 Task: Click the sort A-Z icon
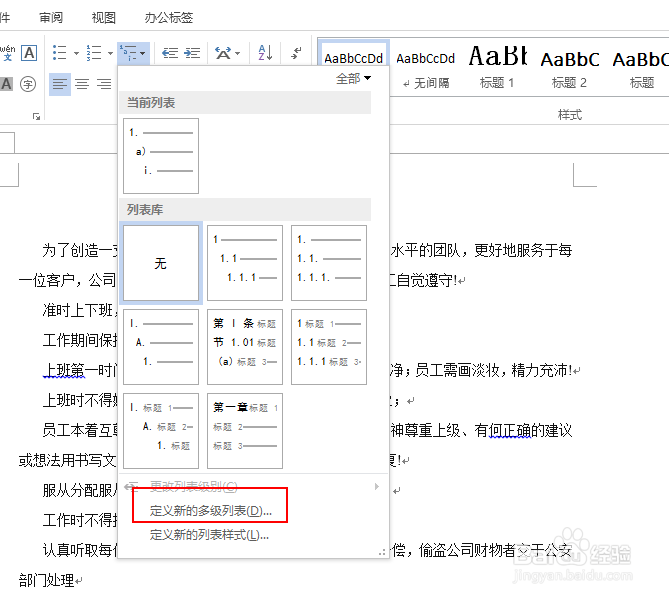pyautogui.click(x=265, y=53)
